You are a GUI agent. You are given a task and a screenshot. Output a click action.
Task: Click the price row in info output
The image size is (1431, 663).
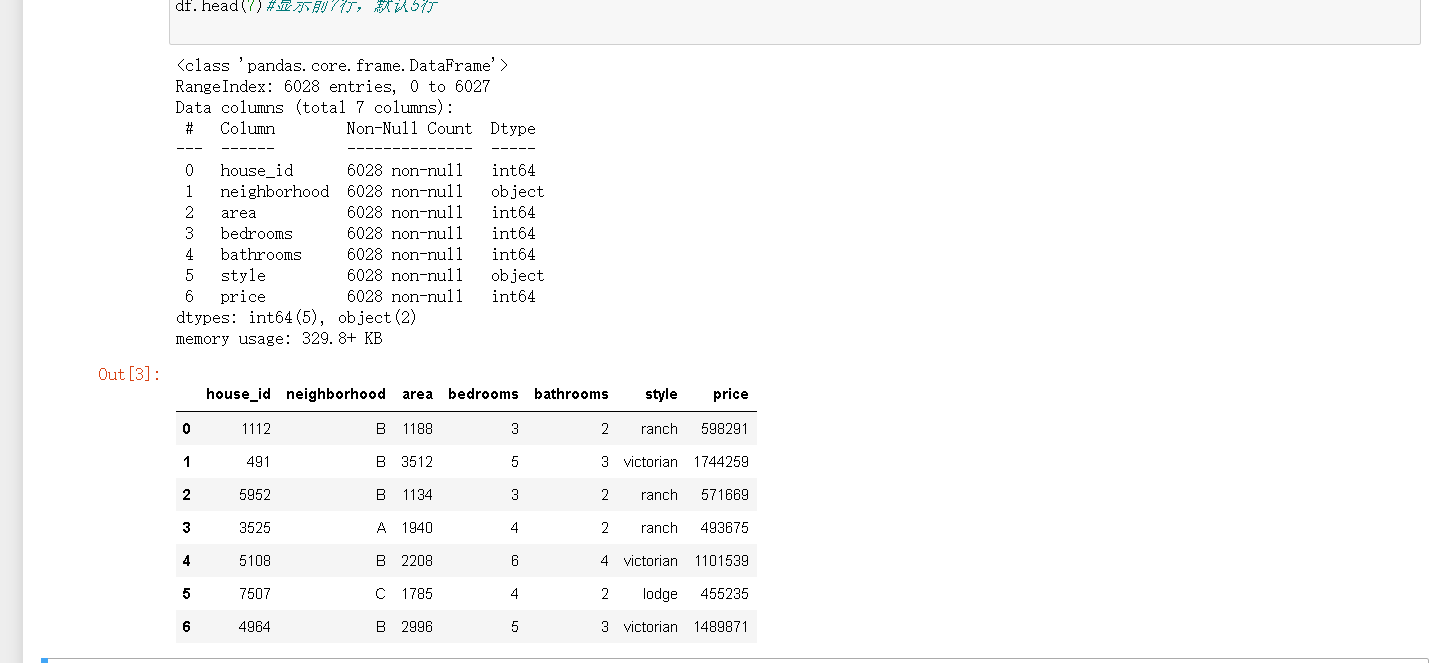click(360, 296)
